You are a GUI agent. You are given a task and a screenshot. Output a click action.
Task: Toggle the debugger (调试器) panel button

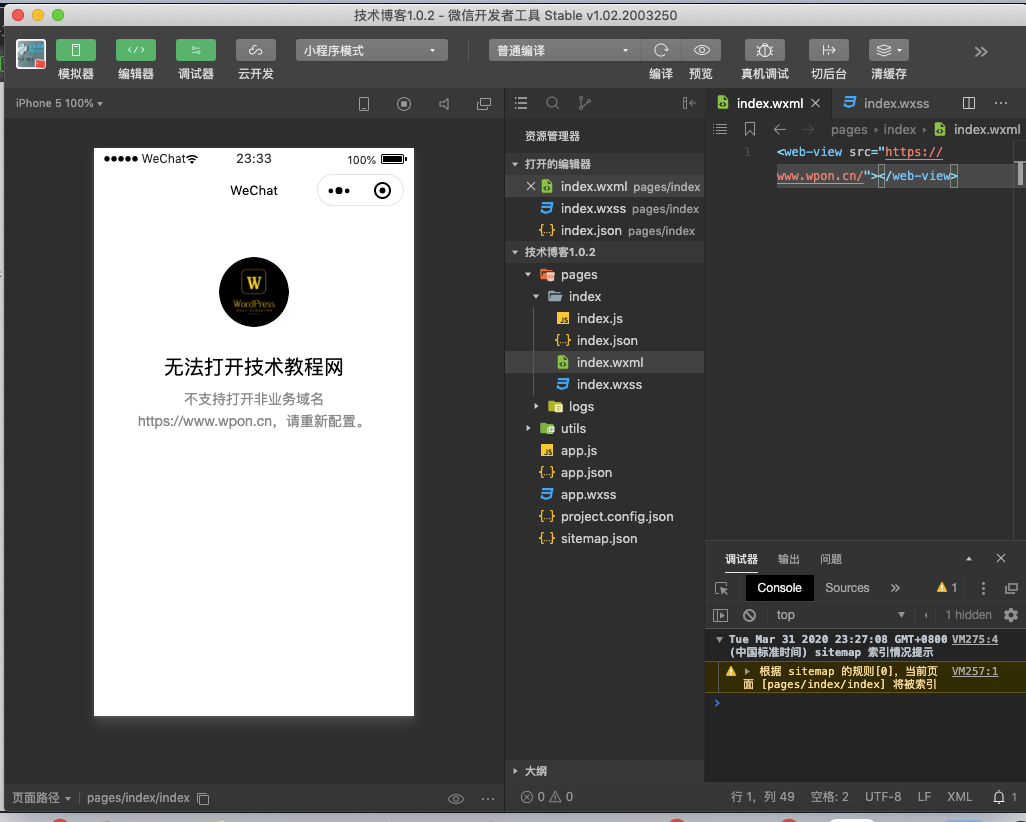tap(196, 50)
